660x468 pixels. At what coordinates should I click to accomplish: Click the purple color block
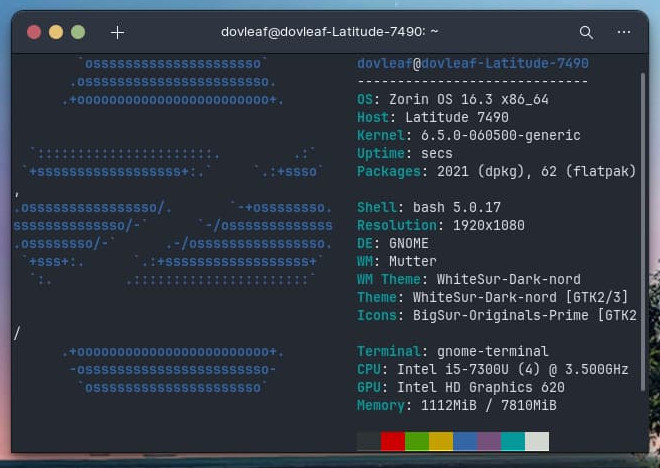[489, 441]
